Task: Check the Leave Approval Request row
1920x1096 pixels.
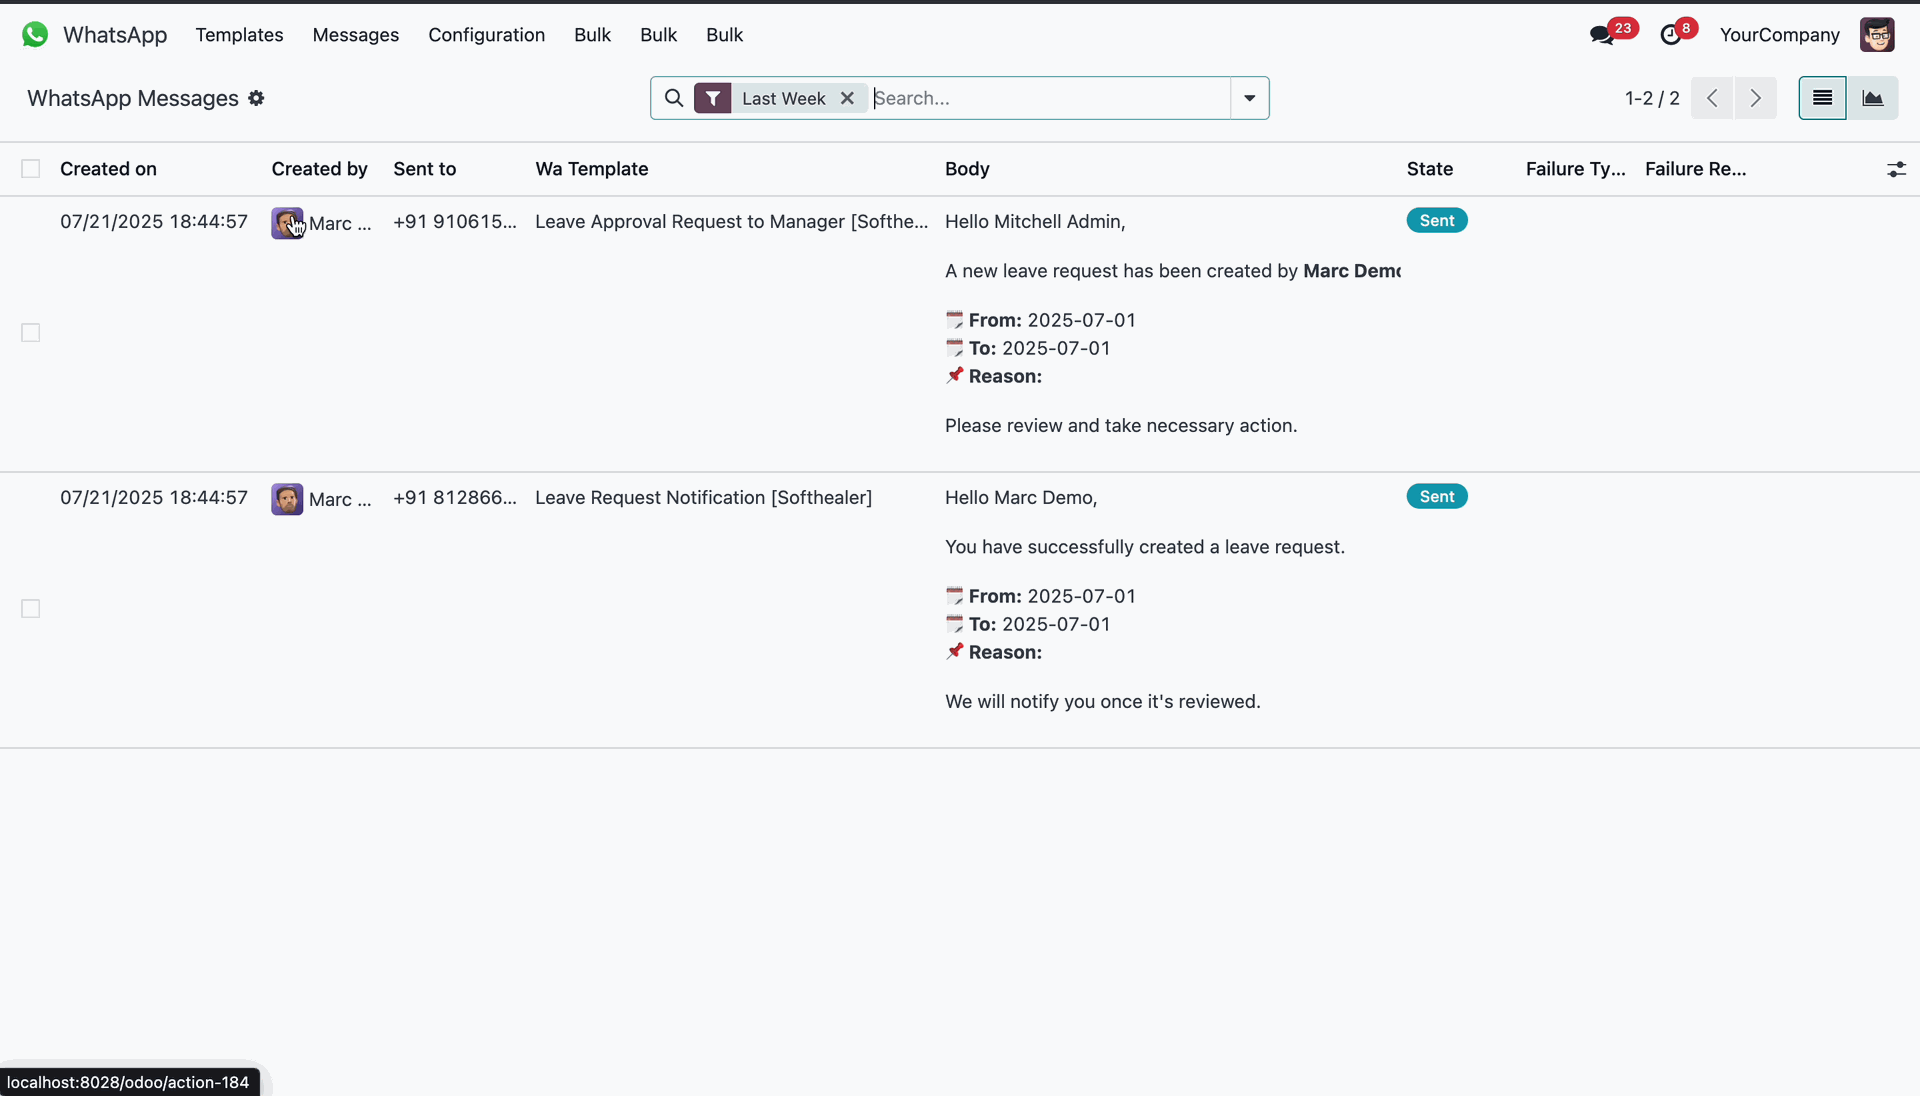Action: click(31, 333)
